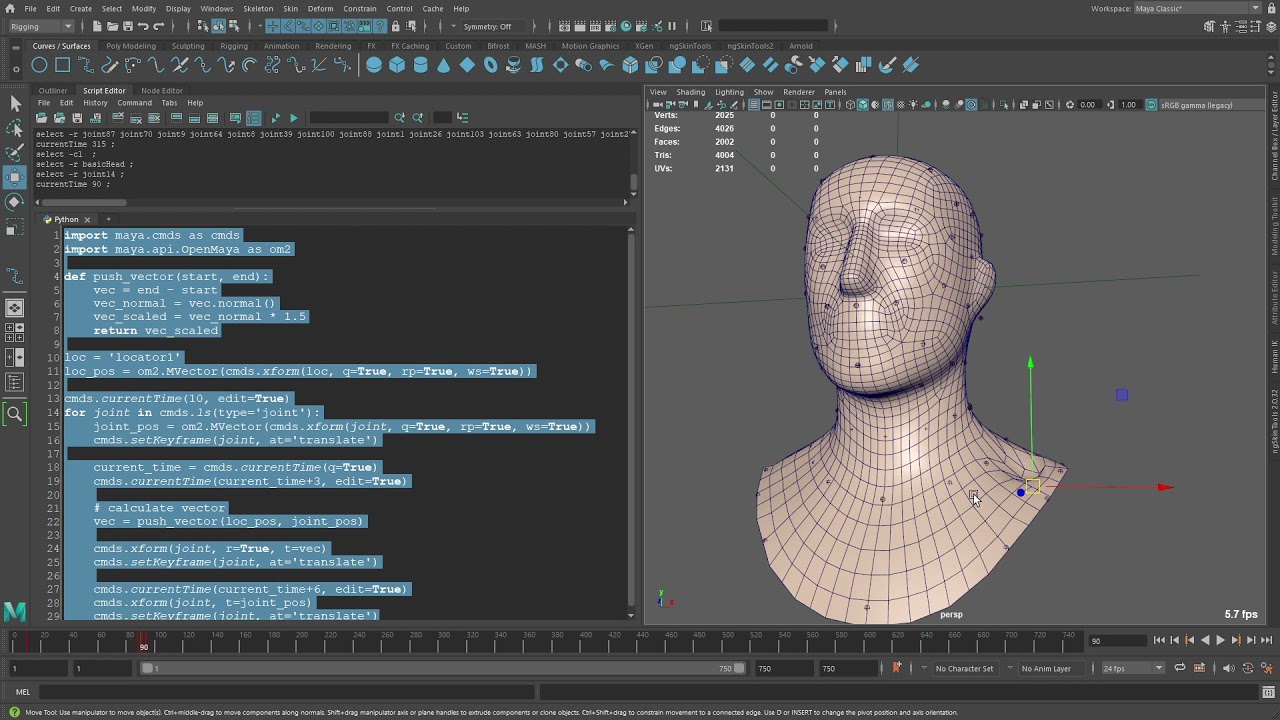Click the current frame marker on timeline

(143, 641)
